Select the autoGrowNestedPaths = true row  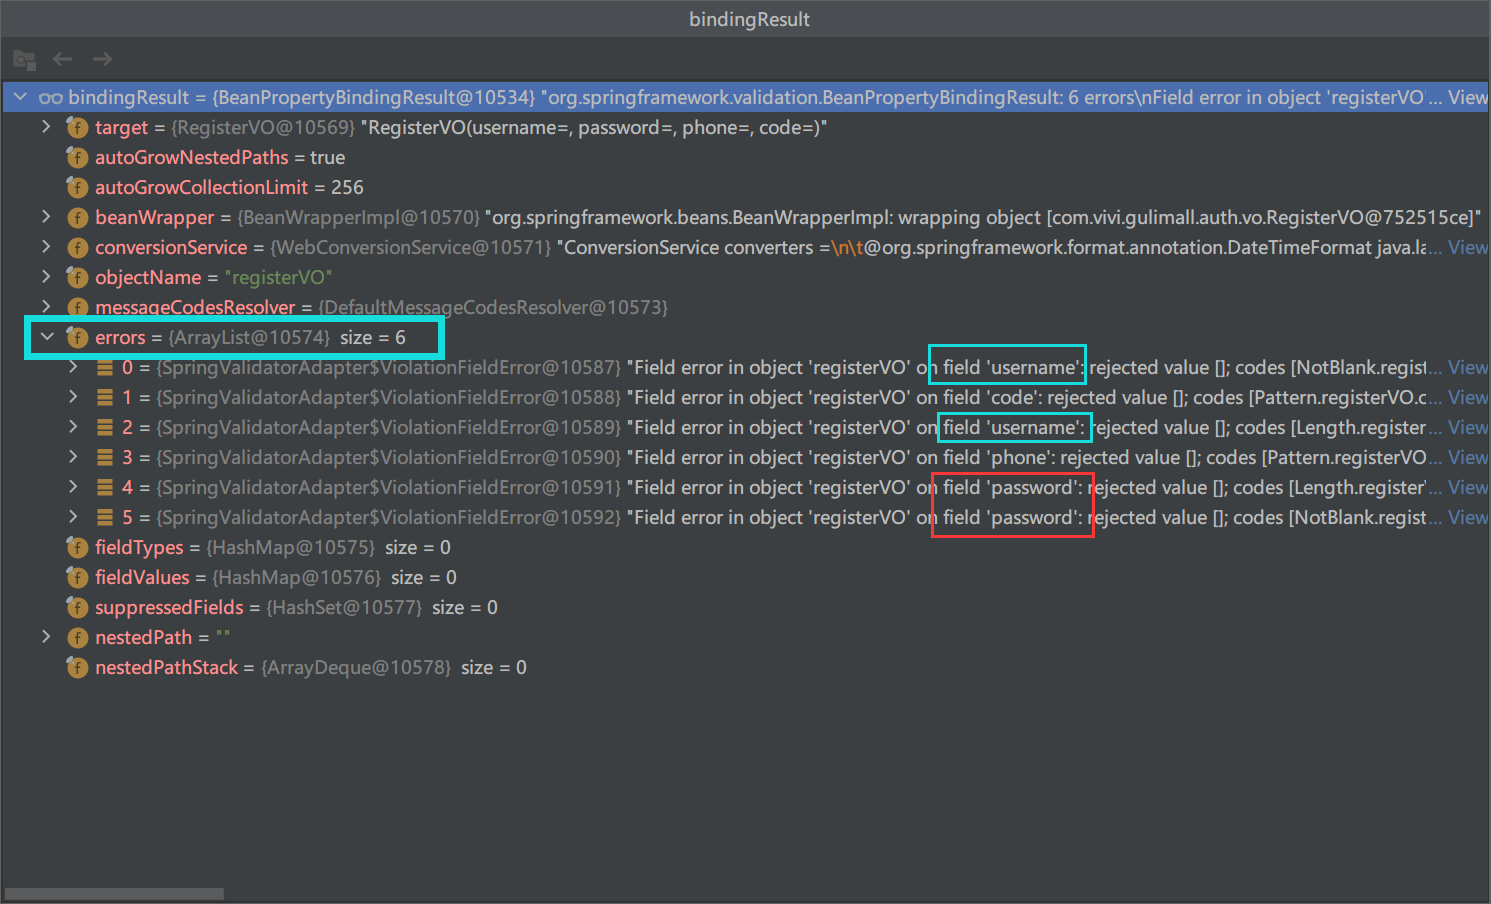click(745, 157)
